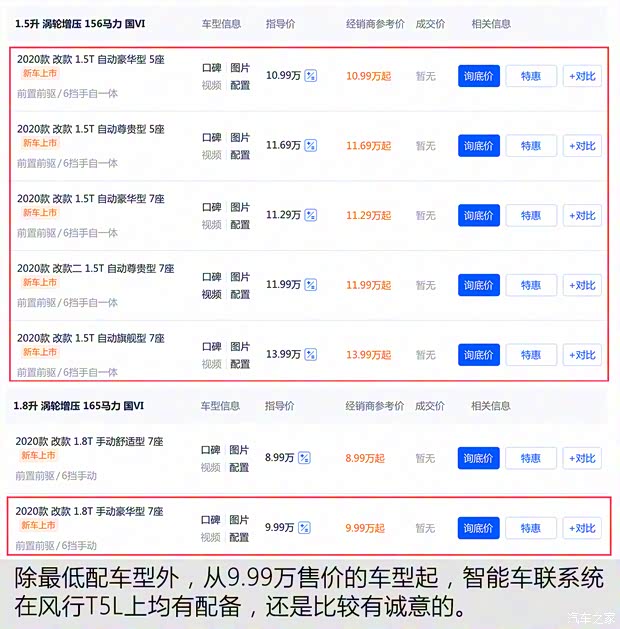Image resolution: width=620 pixels, height=629 pixels.
Task: Open 图片 link for 1.5T 自动豪华型 5座
Action: 240,68
